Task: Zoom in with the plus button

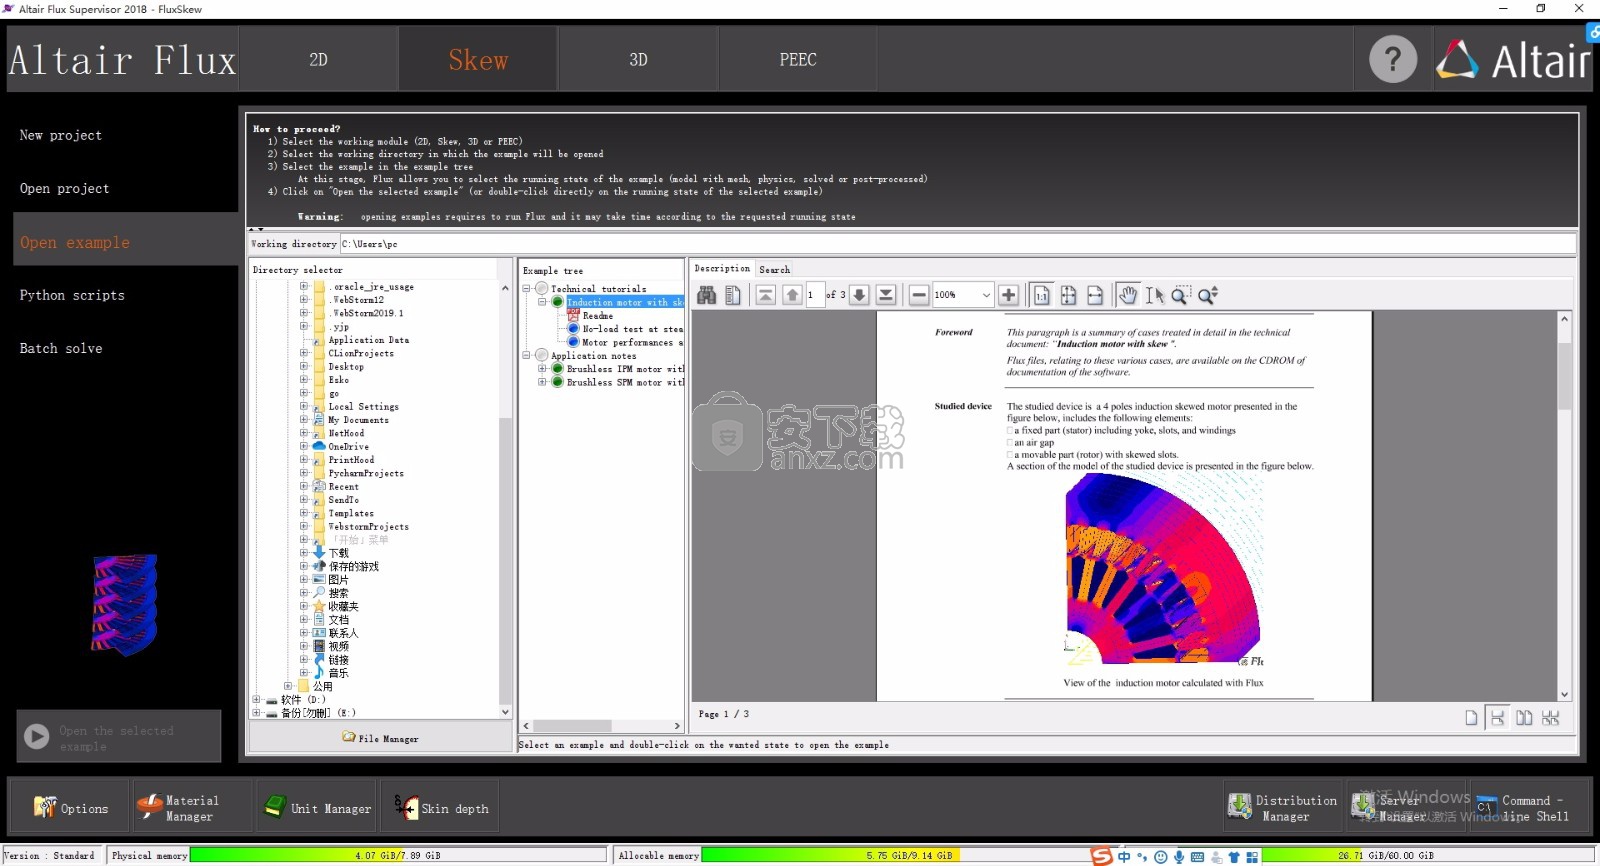Action: point(1009,295)
